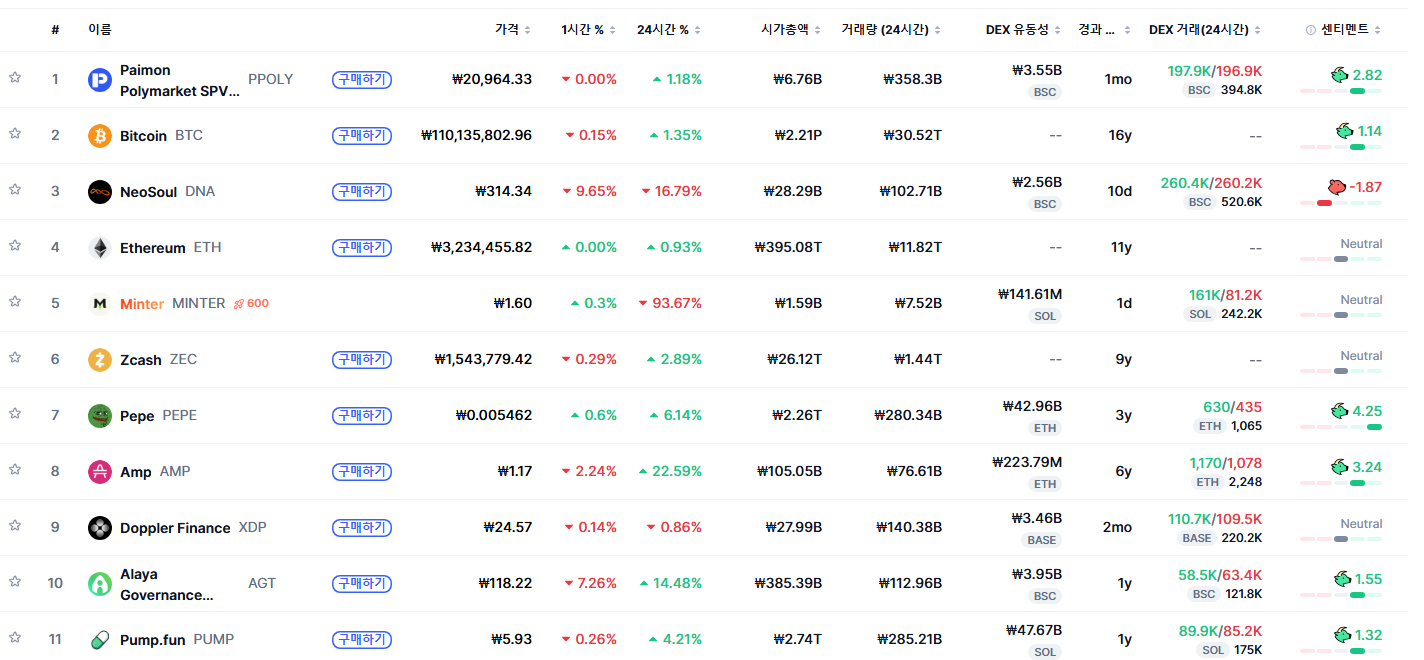
Task: Star Paimon Polymarket SPV to watchlist
Action: coord(15,78)
